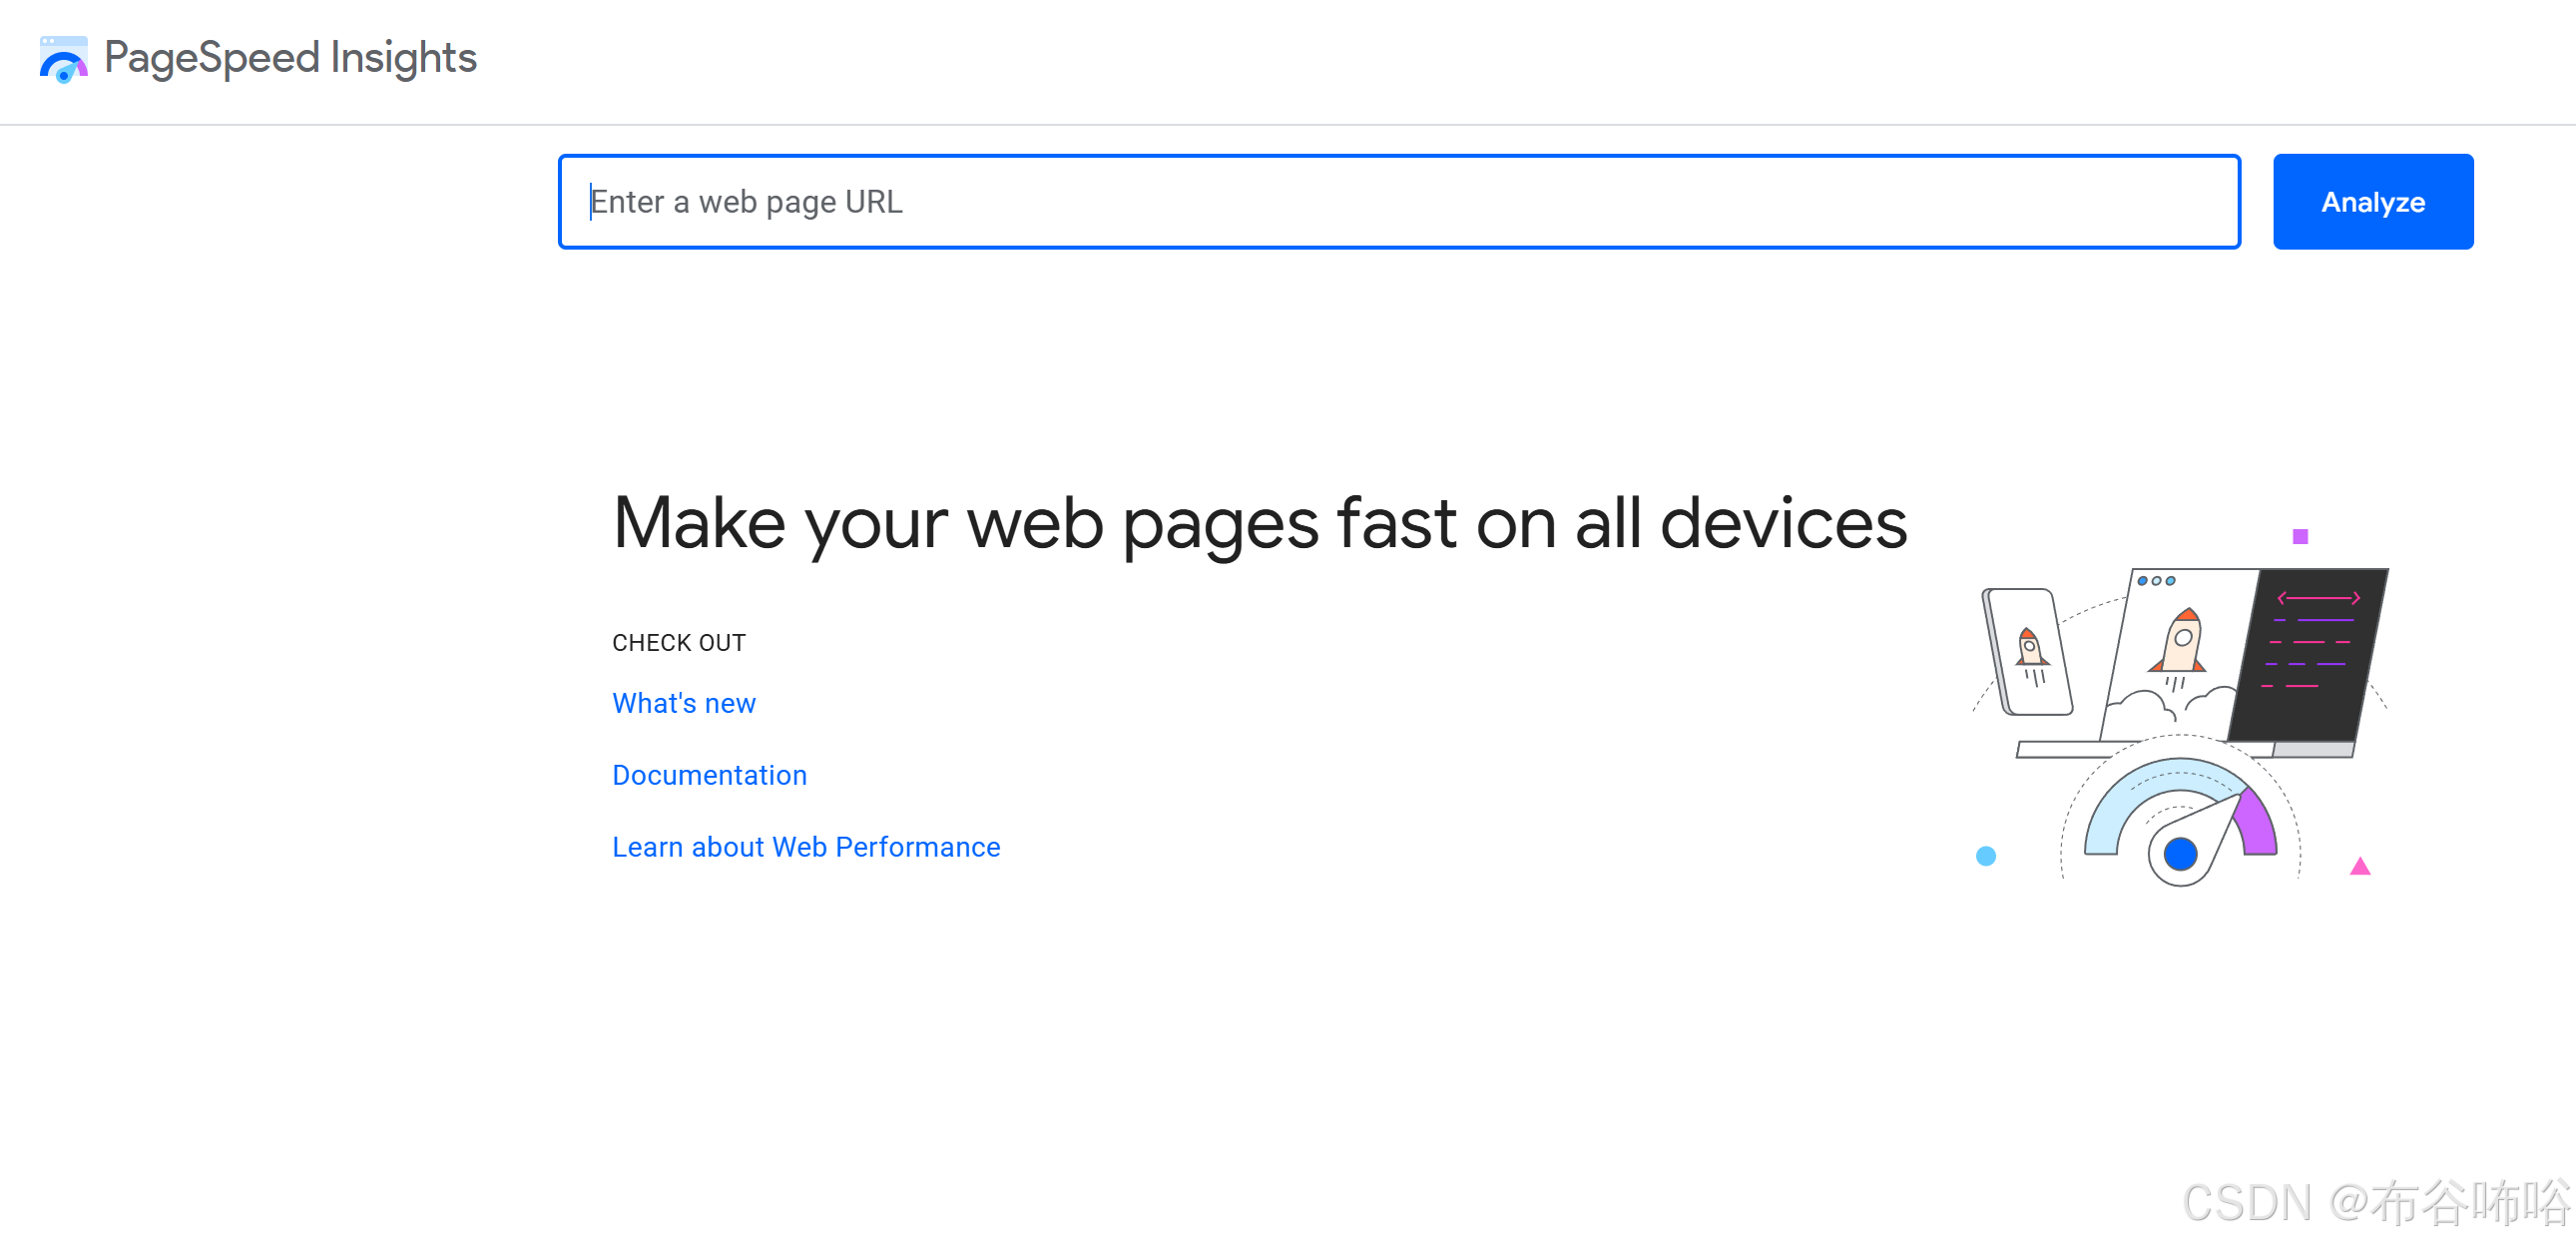Follow the Learn about Web Performance link
This screenshot has height=1245, width=2576.
pos(805,847)
